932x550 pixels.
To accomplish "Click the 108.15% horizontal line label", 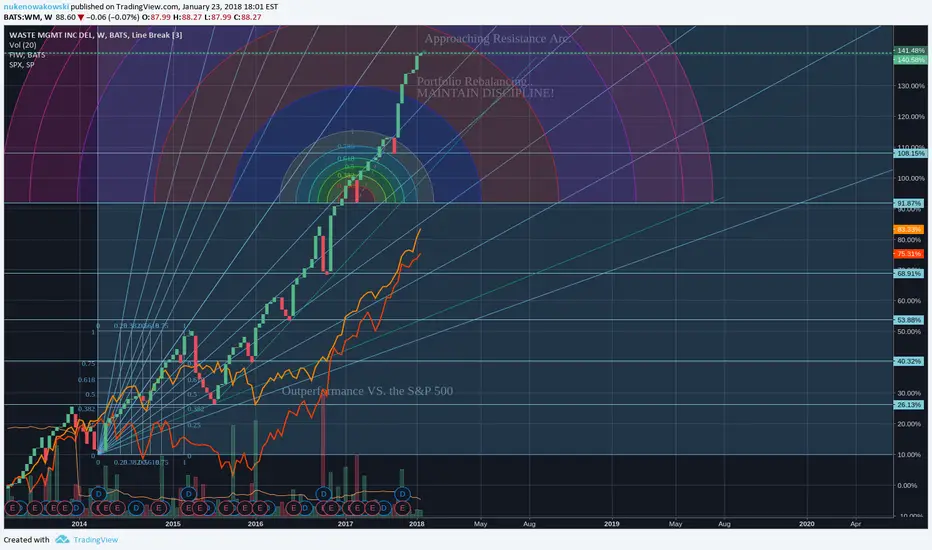I will [911, 153].
